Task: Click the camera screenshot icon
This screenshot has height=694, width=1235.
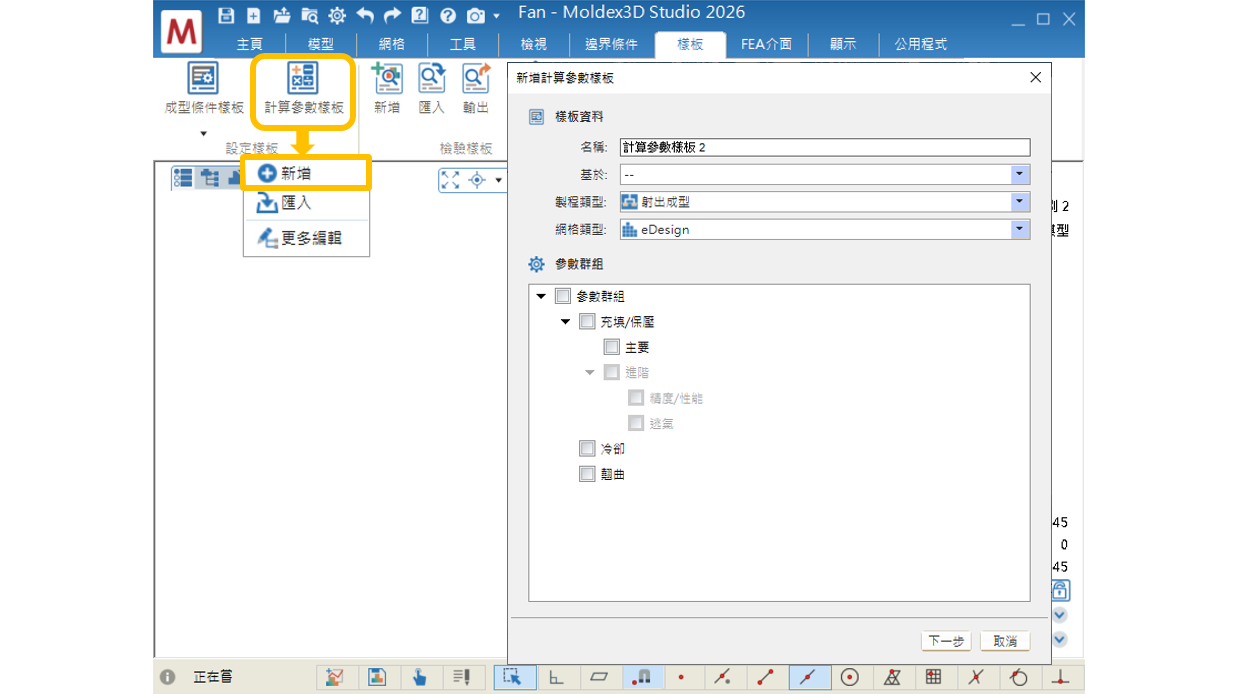Action: click(475, 15)
